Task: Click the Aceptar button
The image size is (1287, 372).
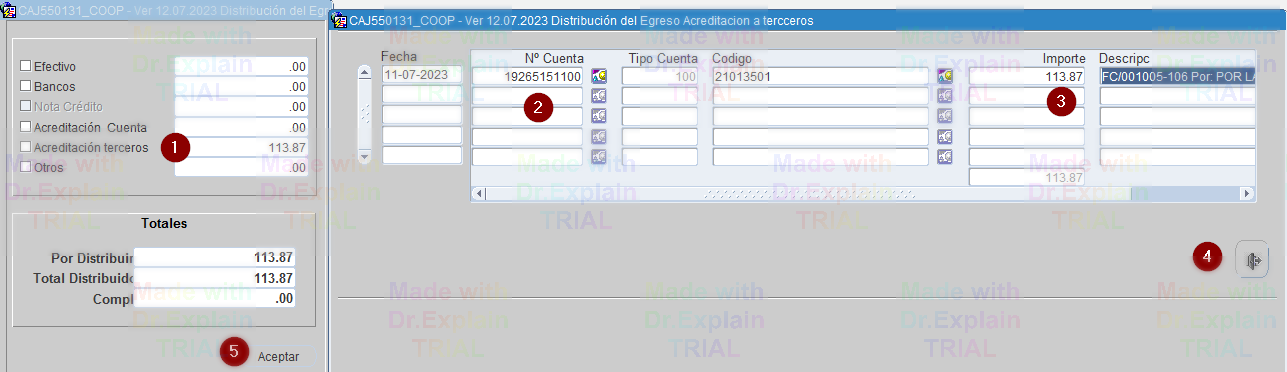Action: click(278, 356)
